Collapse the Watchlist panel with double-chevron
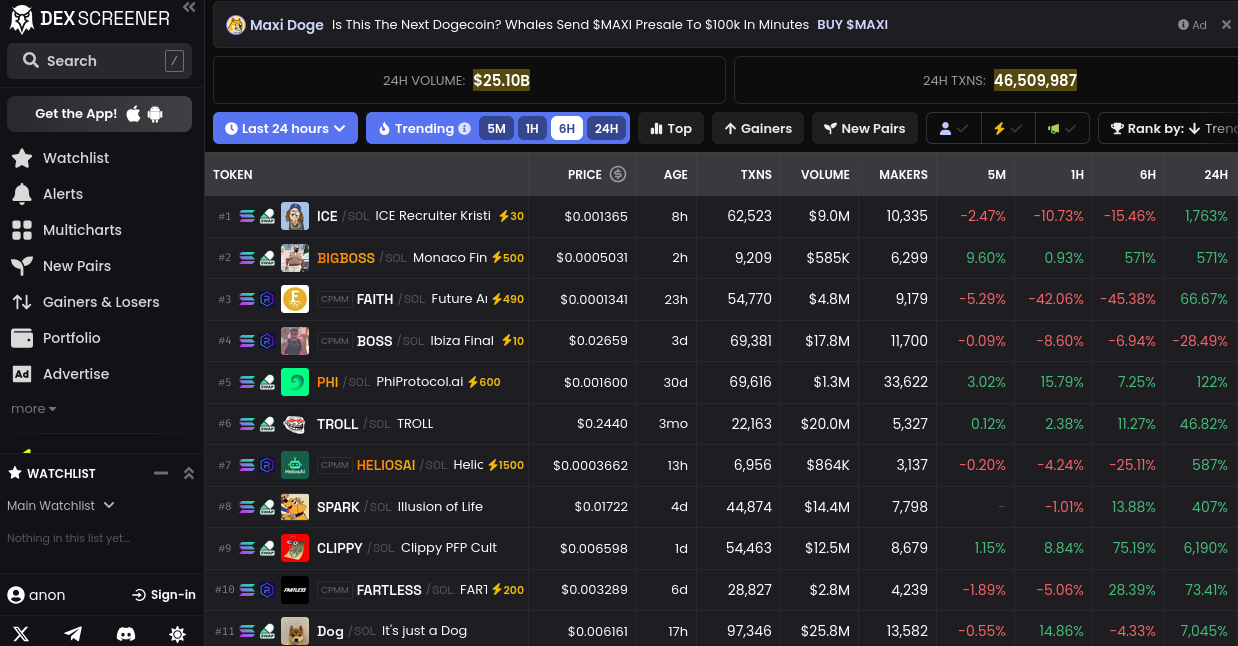 [x=189, y=473]
